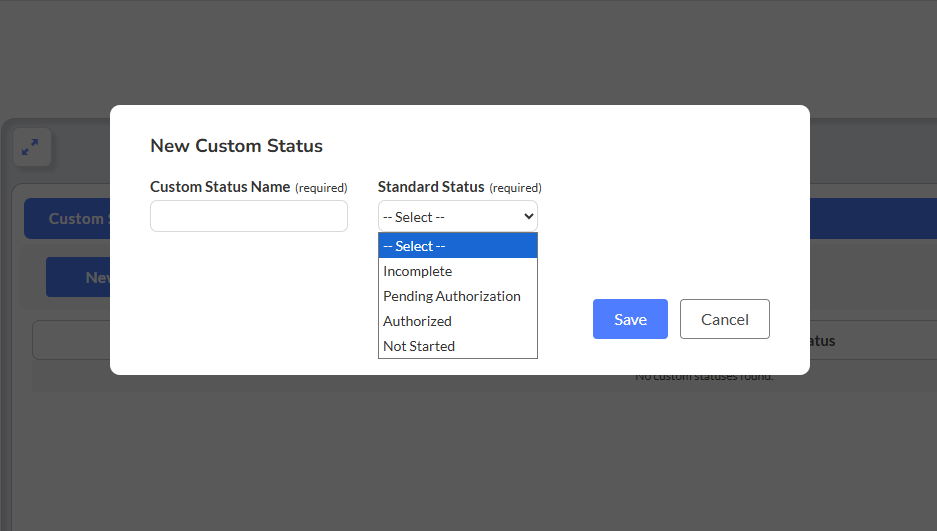Click the expand fullscreen arrows icon
Screen dimensions: 937x531
pos(30,147)
